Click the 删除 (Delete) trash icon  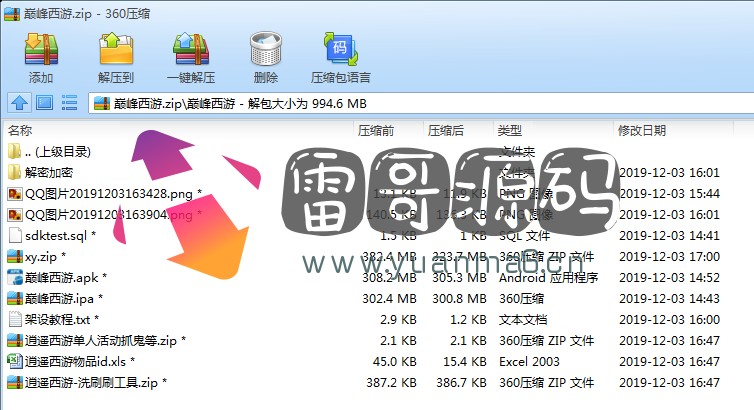[265, 49]
